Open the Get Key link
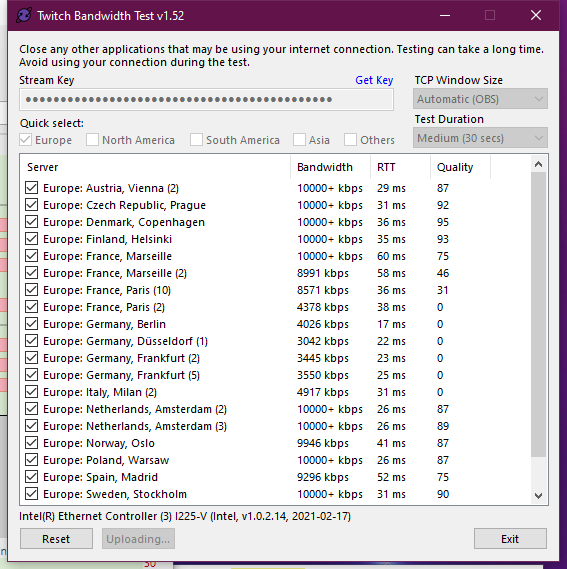Viewport: 567px width, 569px height. click(x=374, y=80)
